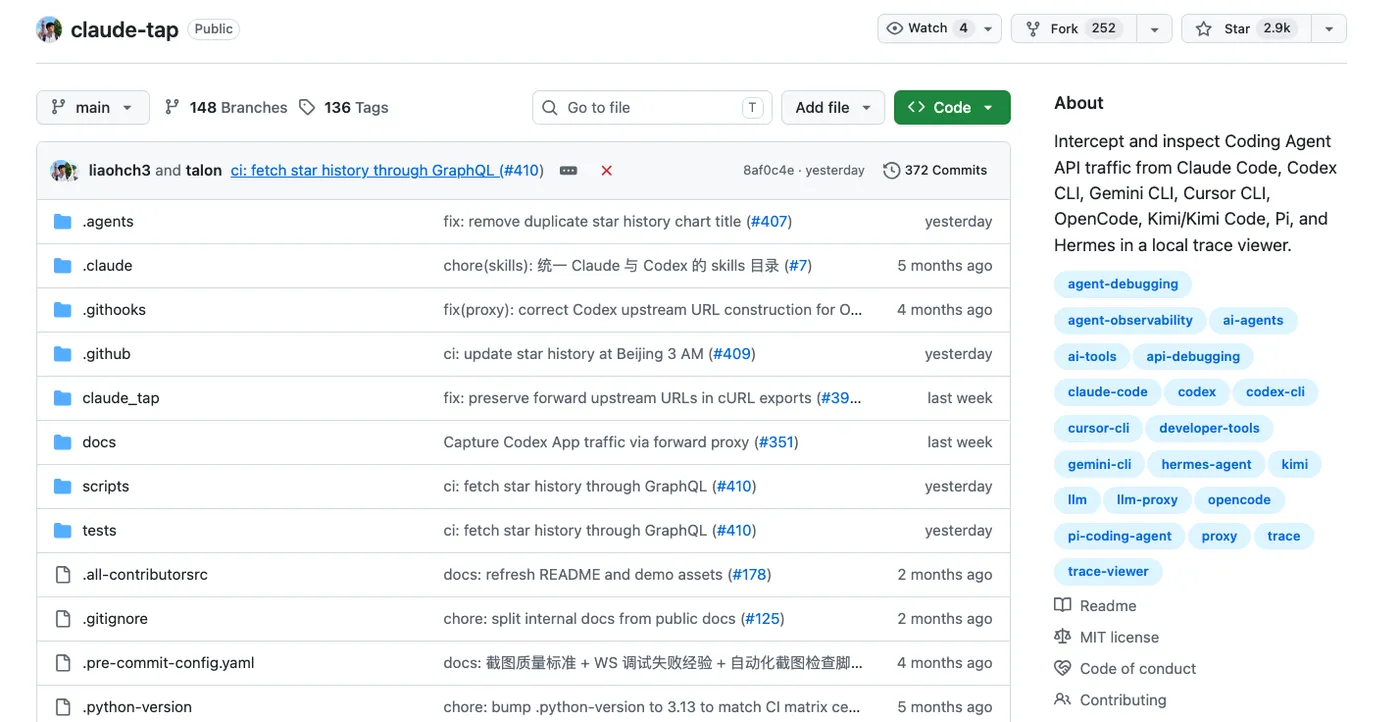
Task: Click inside the Go to file field
Action: point(652,107)
